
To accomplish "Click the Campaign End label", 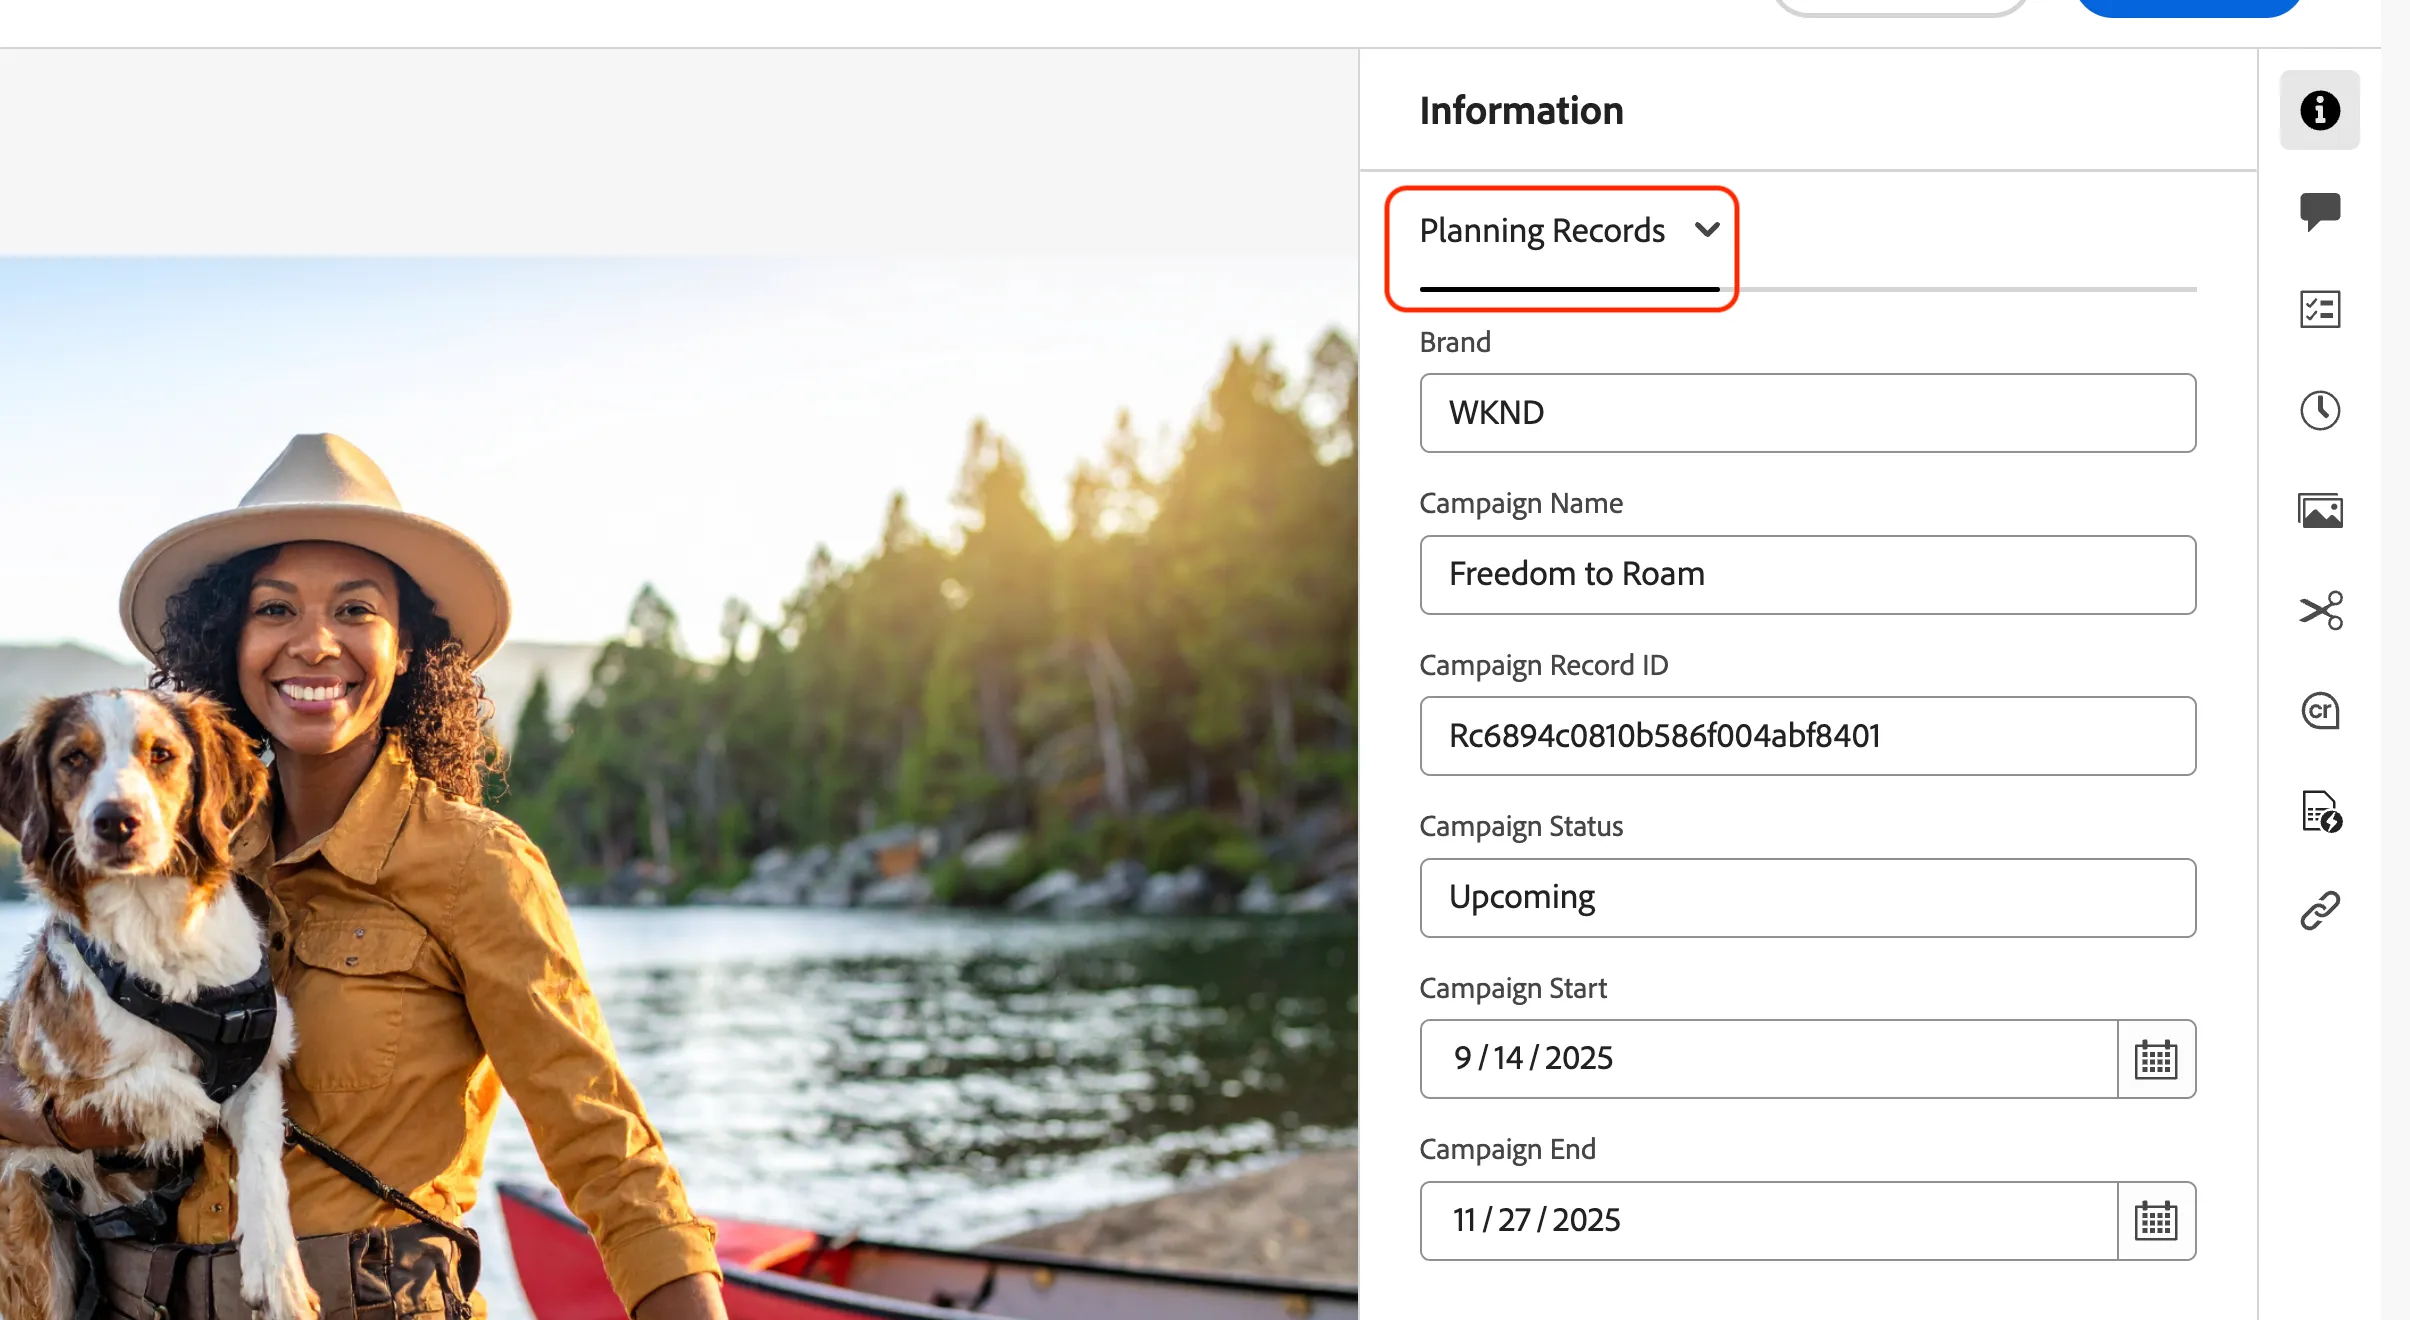I will (x=1508, y=1149).
